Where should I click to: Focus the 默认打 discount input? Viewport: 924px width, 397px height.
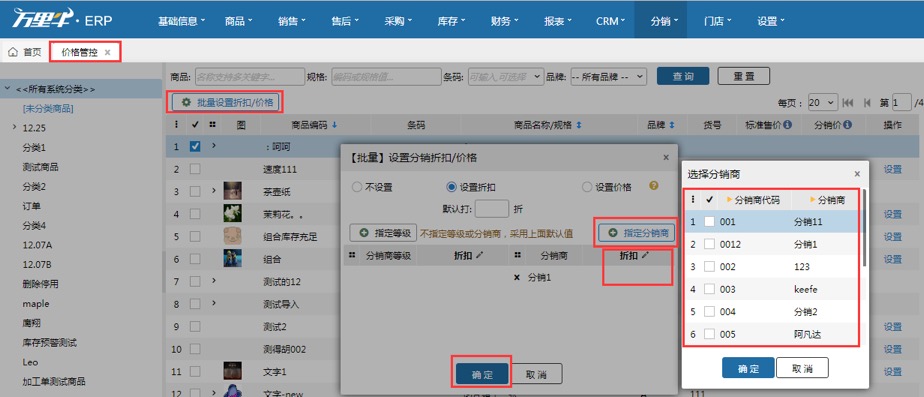pos(491,209)
